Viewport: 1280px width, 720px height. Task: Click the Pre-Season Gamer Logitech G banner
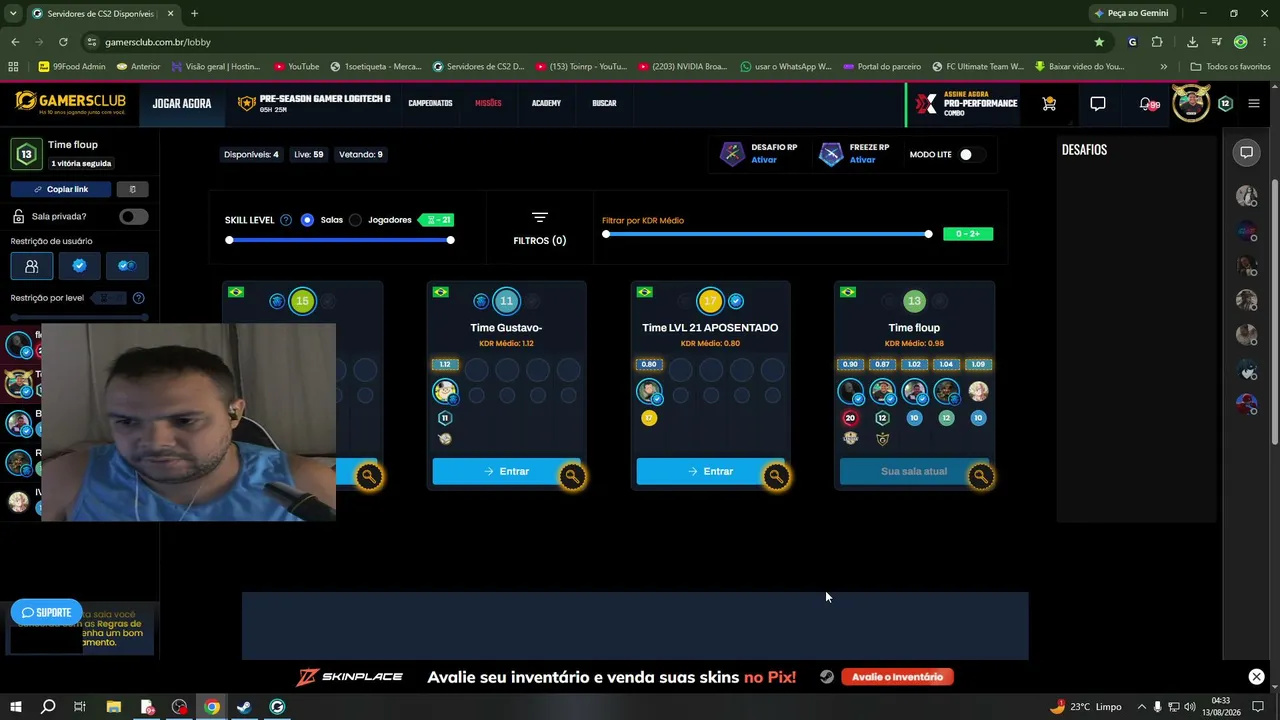[314, 103]
